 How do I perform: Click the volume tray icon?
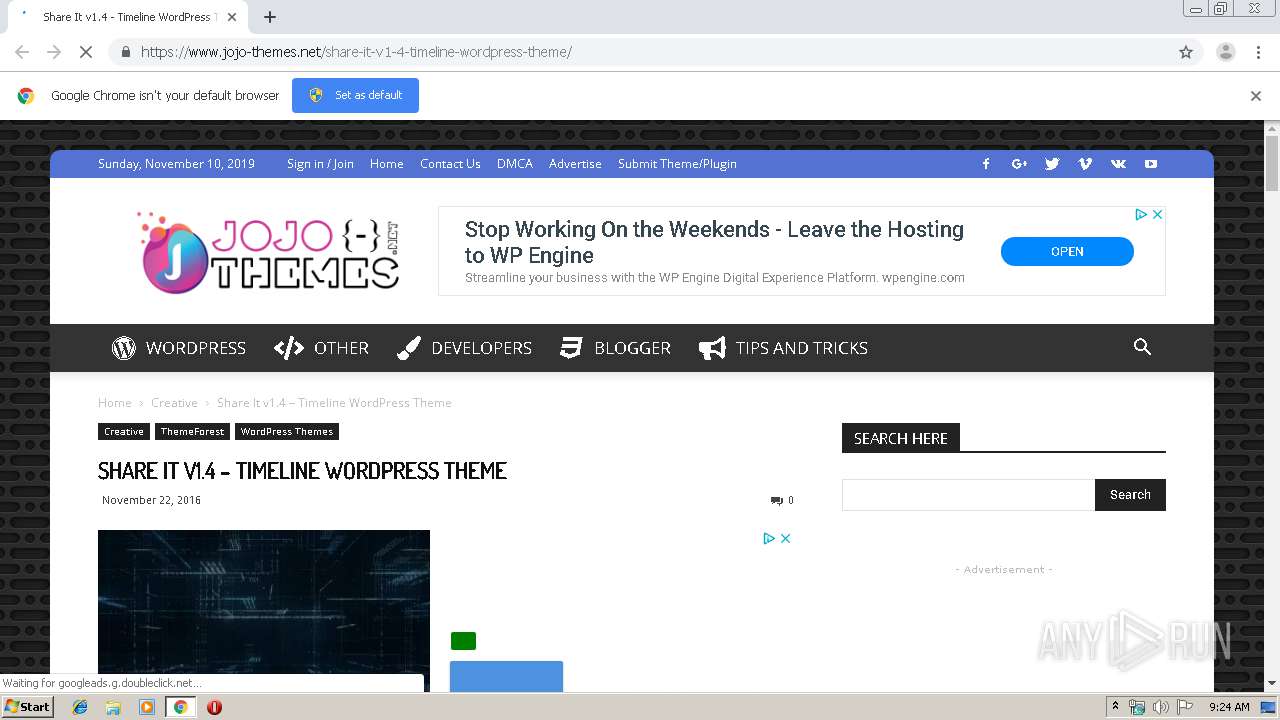[x=1160, y=707]
